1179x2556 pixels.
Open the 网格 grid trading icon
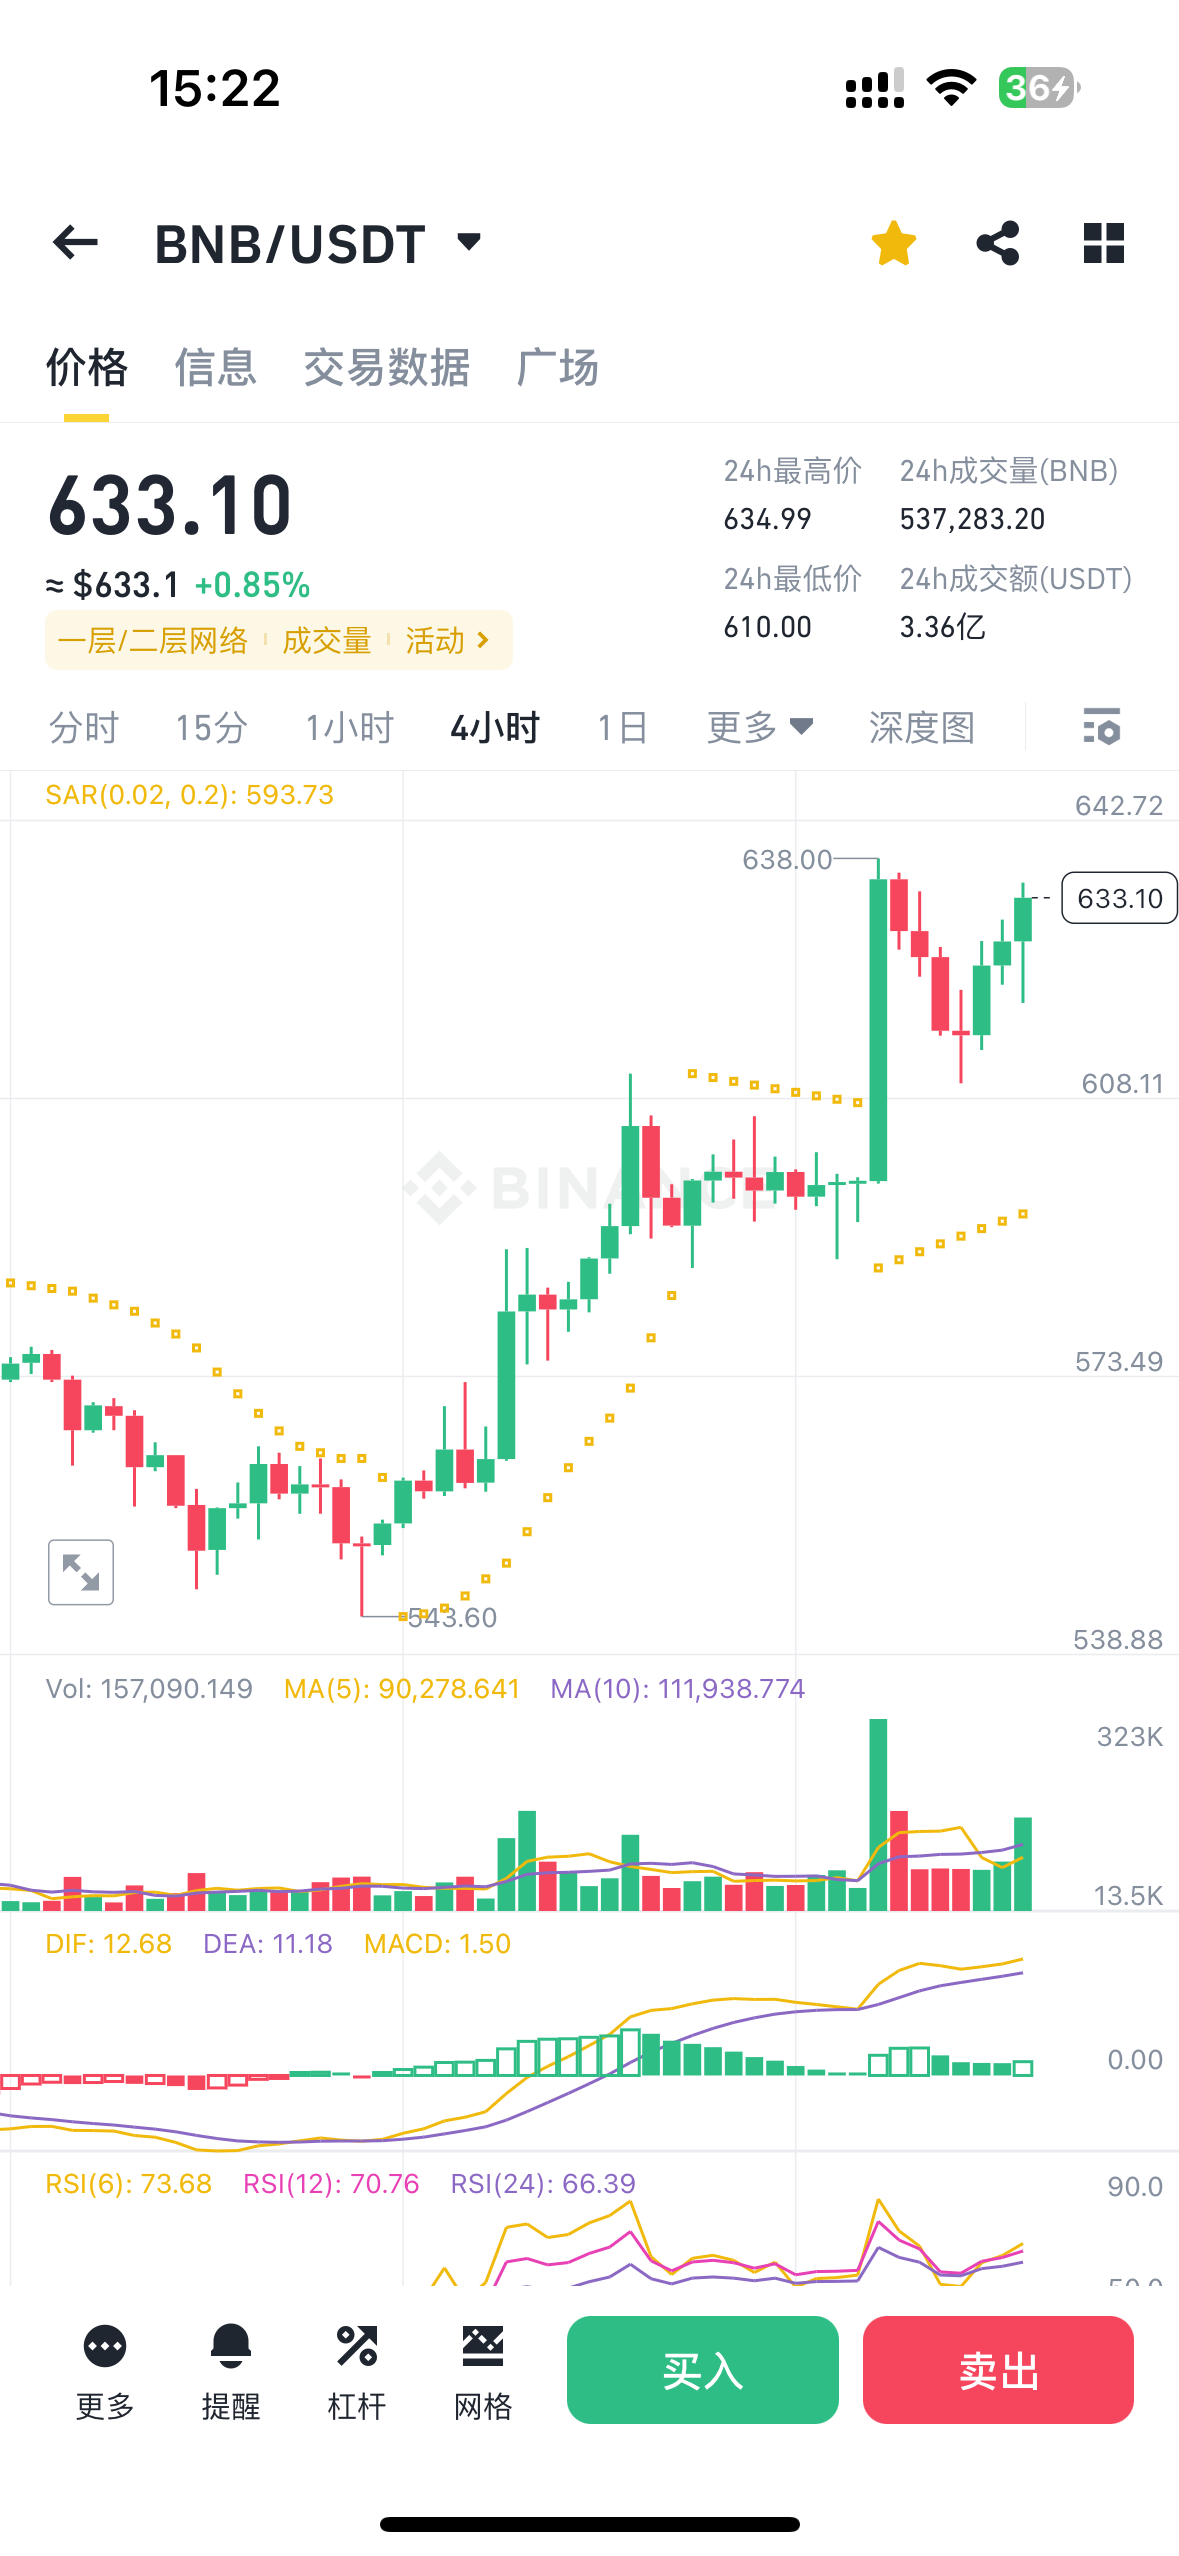[483, 2369]
